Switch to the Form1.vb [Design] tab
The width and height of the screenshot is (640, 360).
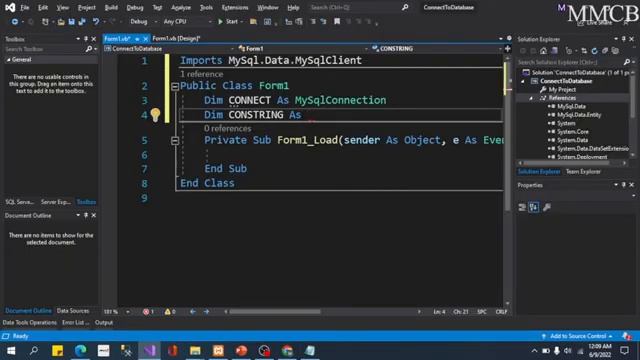point(176,38)
